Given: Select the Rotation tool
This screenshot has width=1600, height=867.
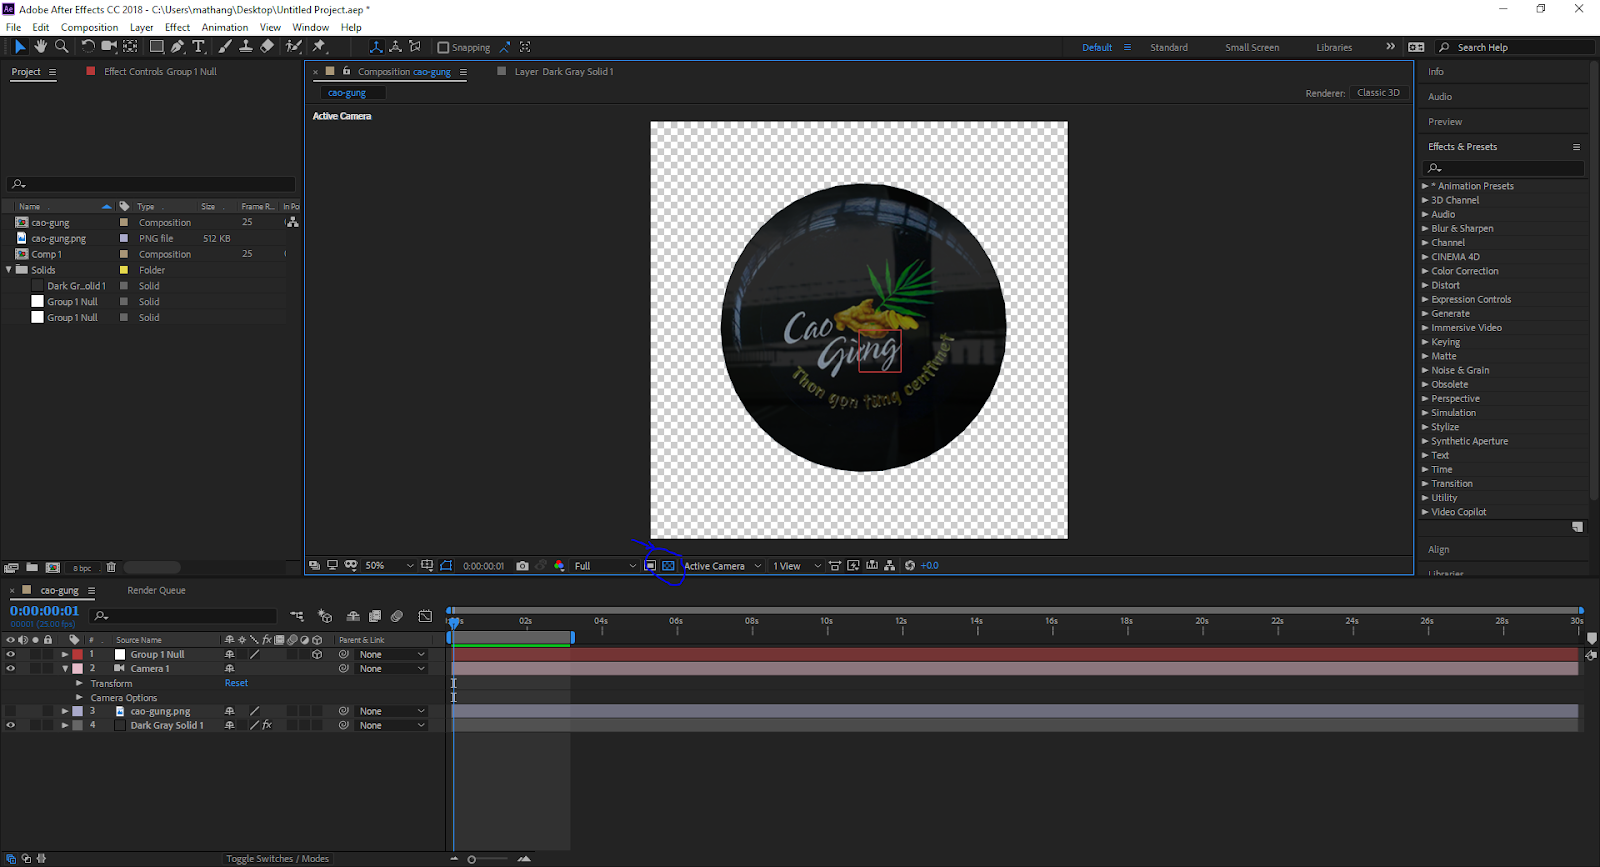Looking at the screenshot, I should tap(88, 46).
